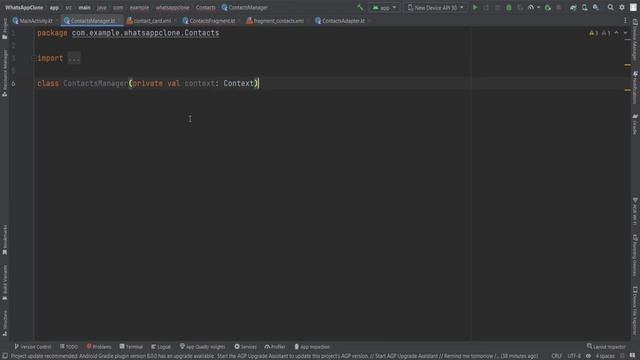The image size is (640, 360).
Task: Open the App Inspection tool window
Action: click(x=312, y=347)
